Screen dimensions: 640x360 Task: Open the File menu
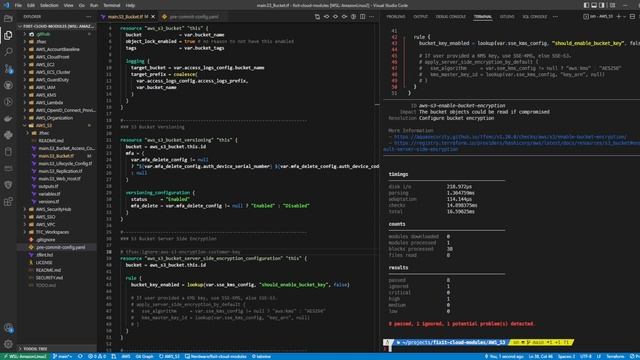coord(18,5)
